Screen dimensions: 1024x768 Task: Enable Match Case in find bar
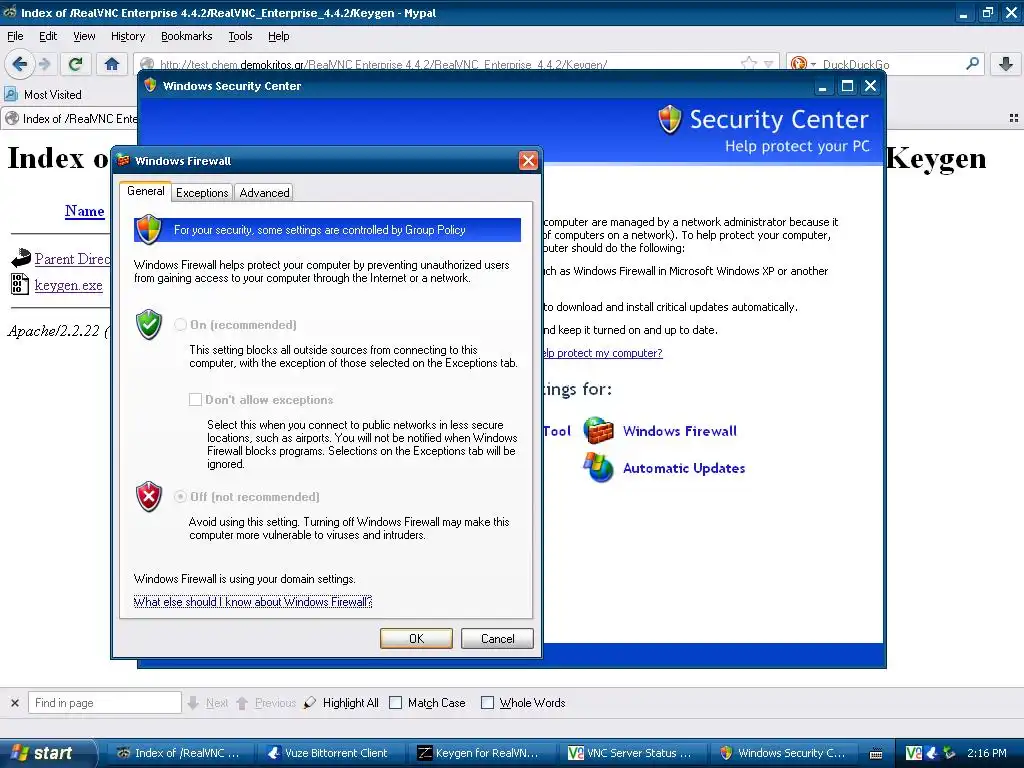pos(395,703)
